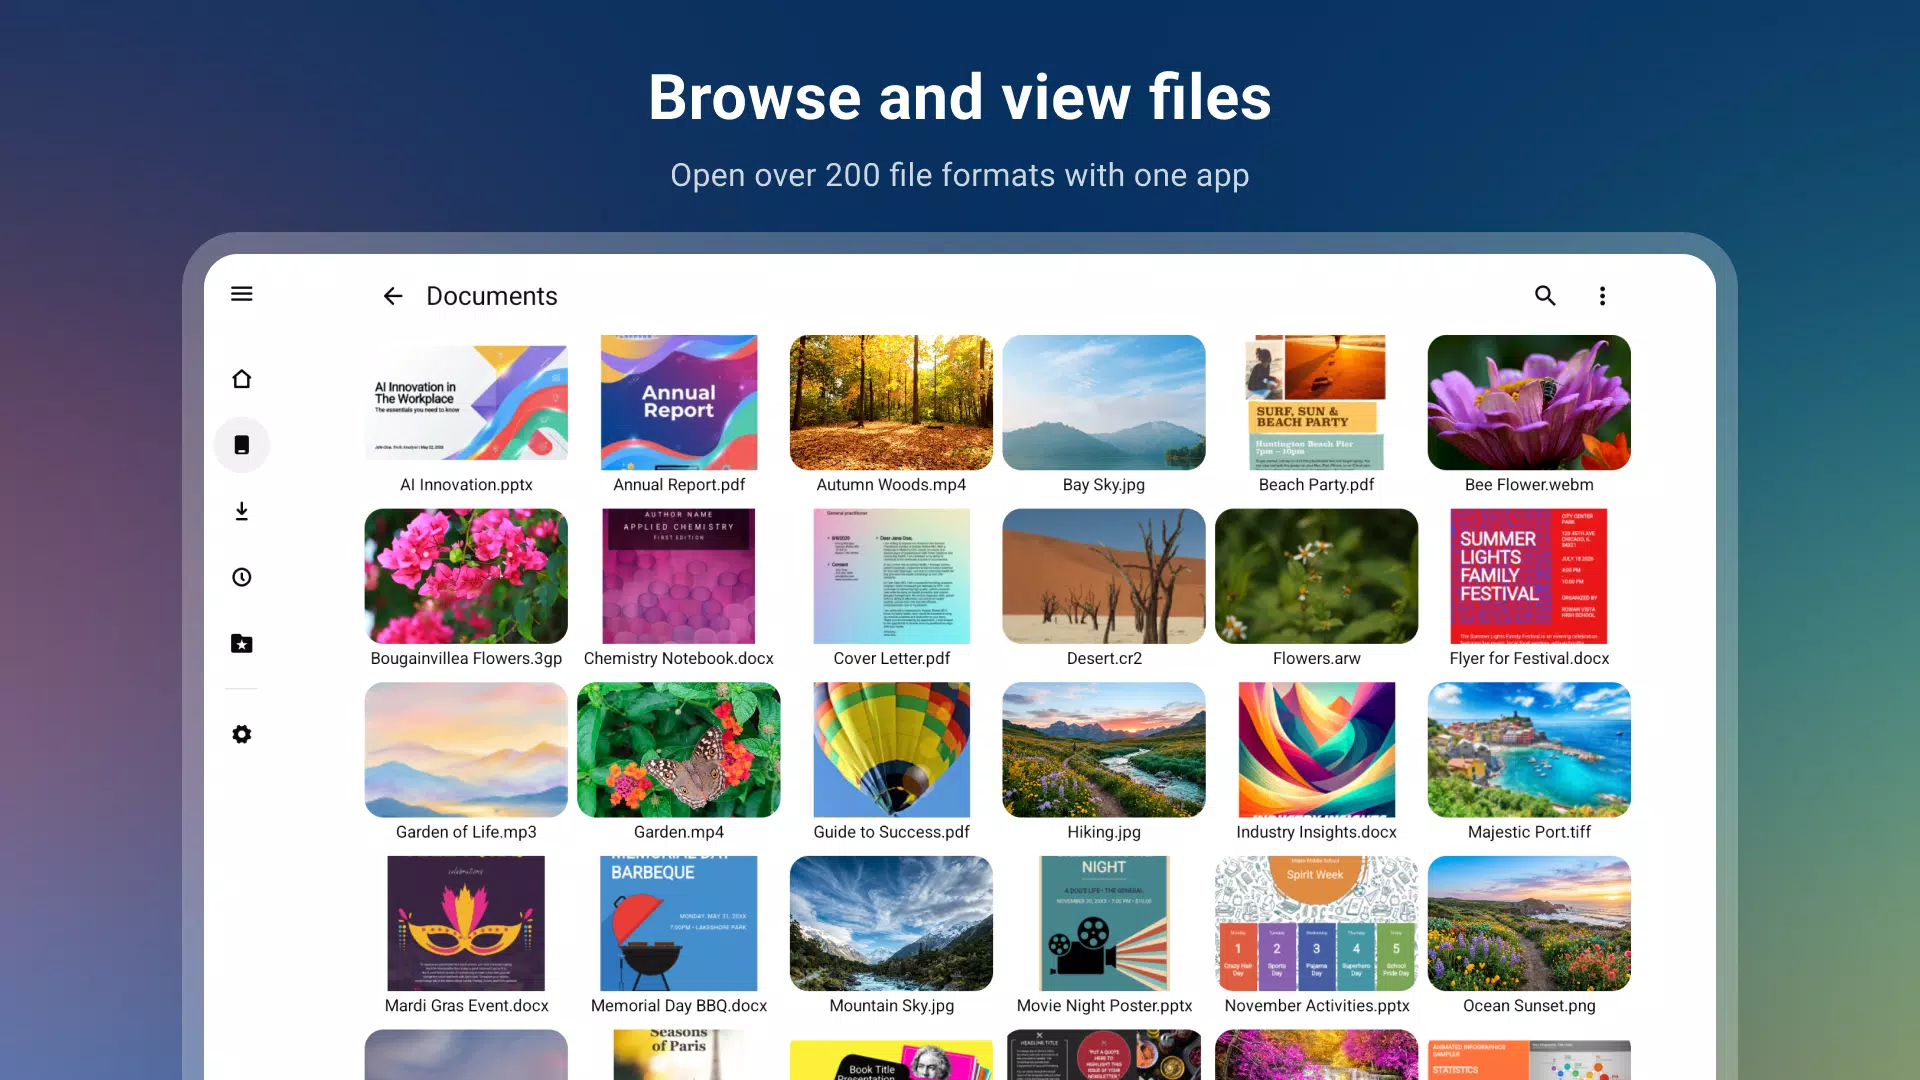
Task: Click the 'Documents' folder title
Action: [x=492, y=296]
